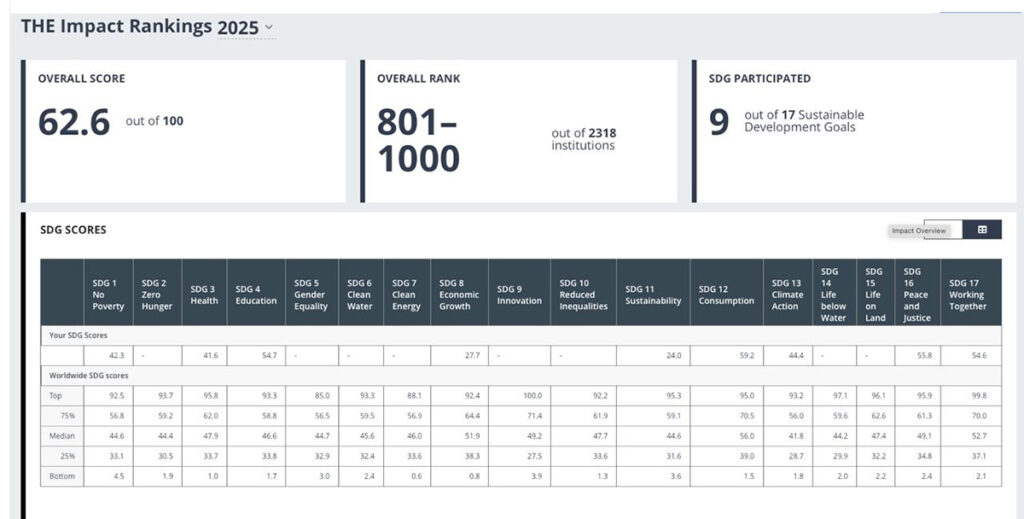Click THE Impact Rankings title
The width and height of the screenshot is (1024, 519).
tap(116, 27)
